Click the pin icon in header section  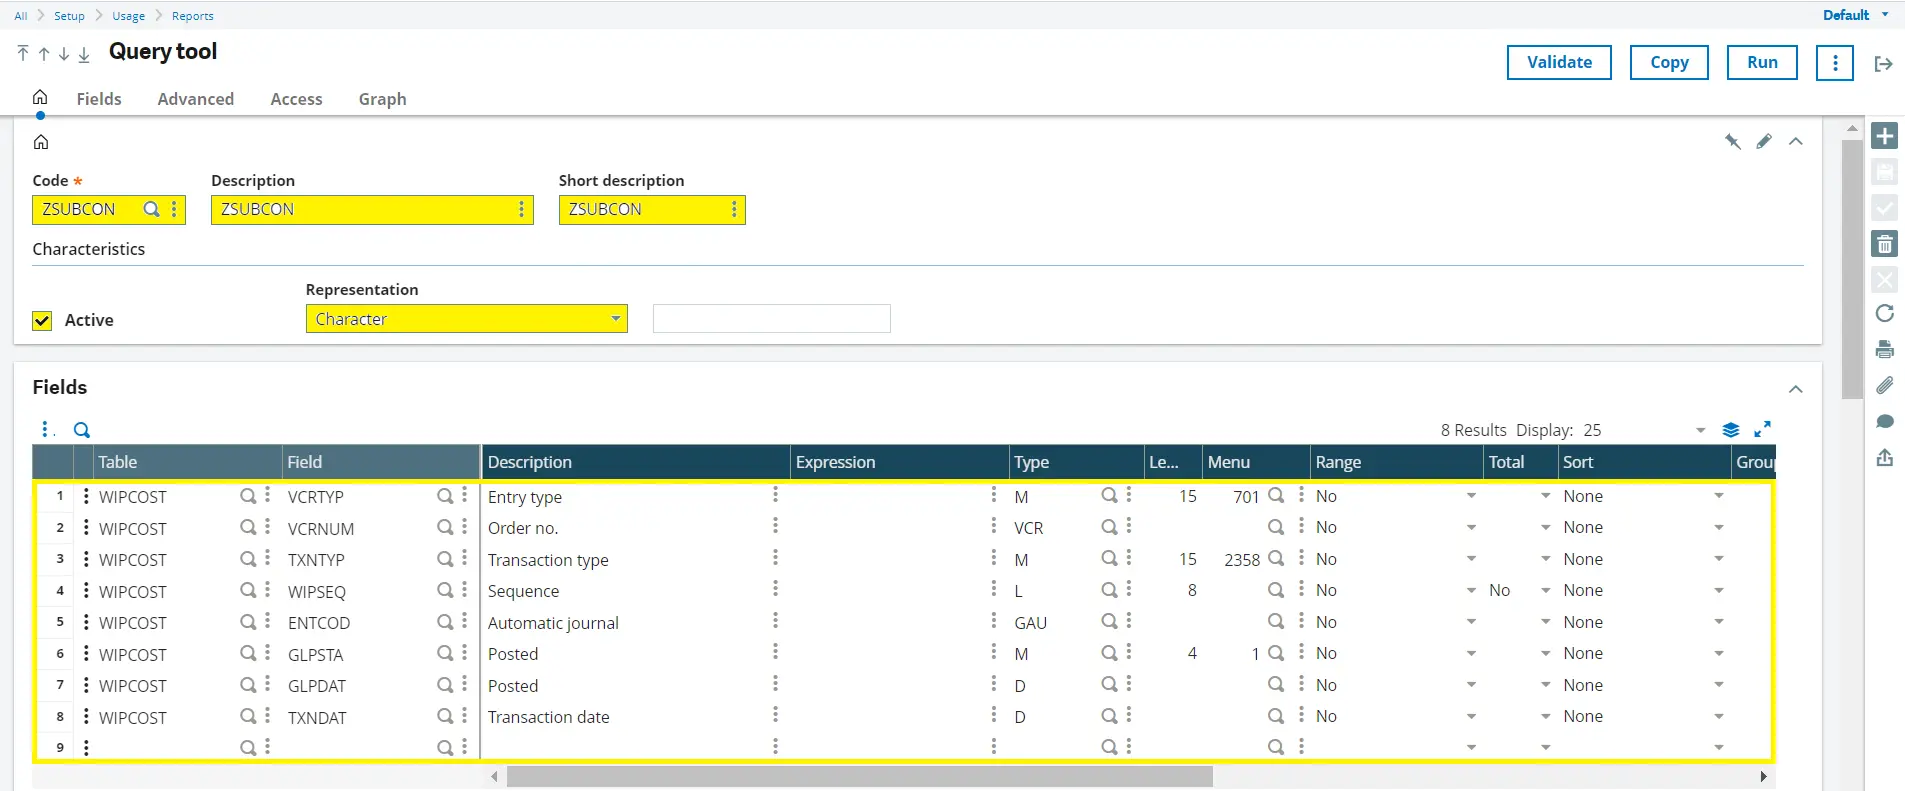point(1733,141)
